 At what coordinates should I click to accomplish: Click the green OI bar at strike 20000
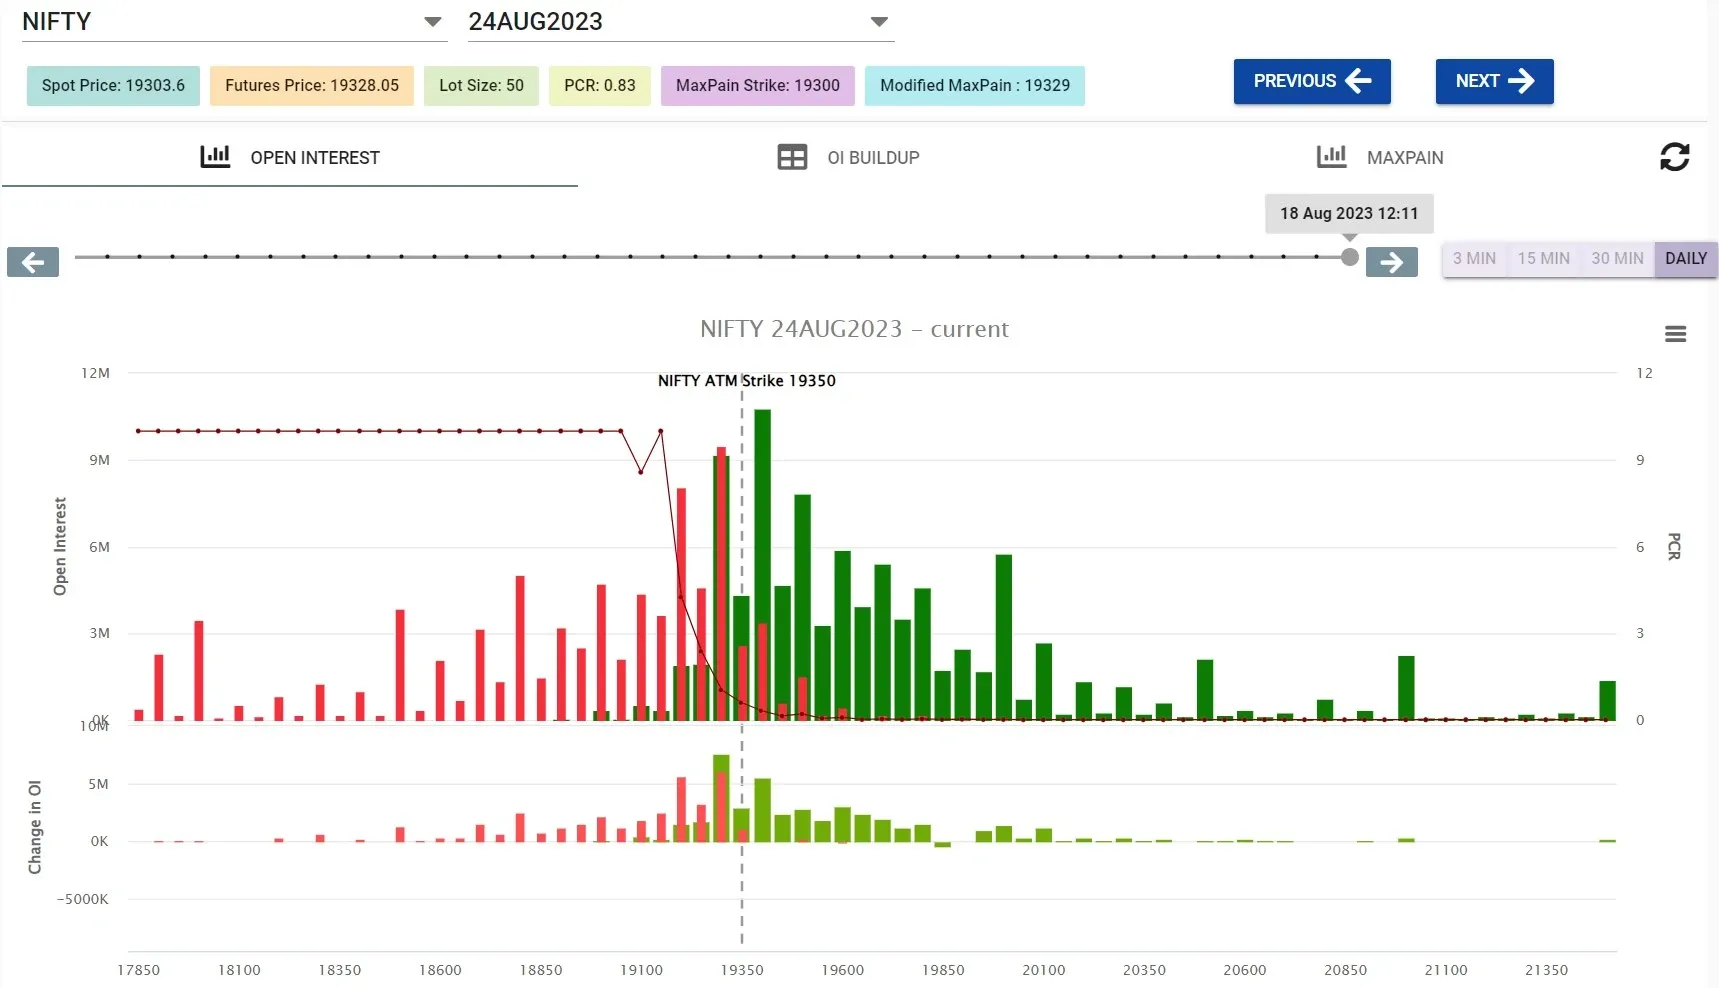pyautogui.click(x=1003, y=637)
